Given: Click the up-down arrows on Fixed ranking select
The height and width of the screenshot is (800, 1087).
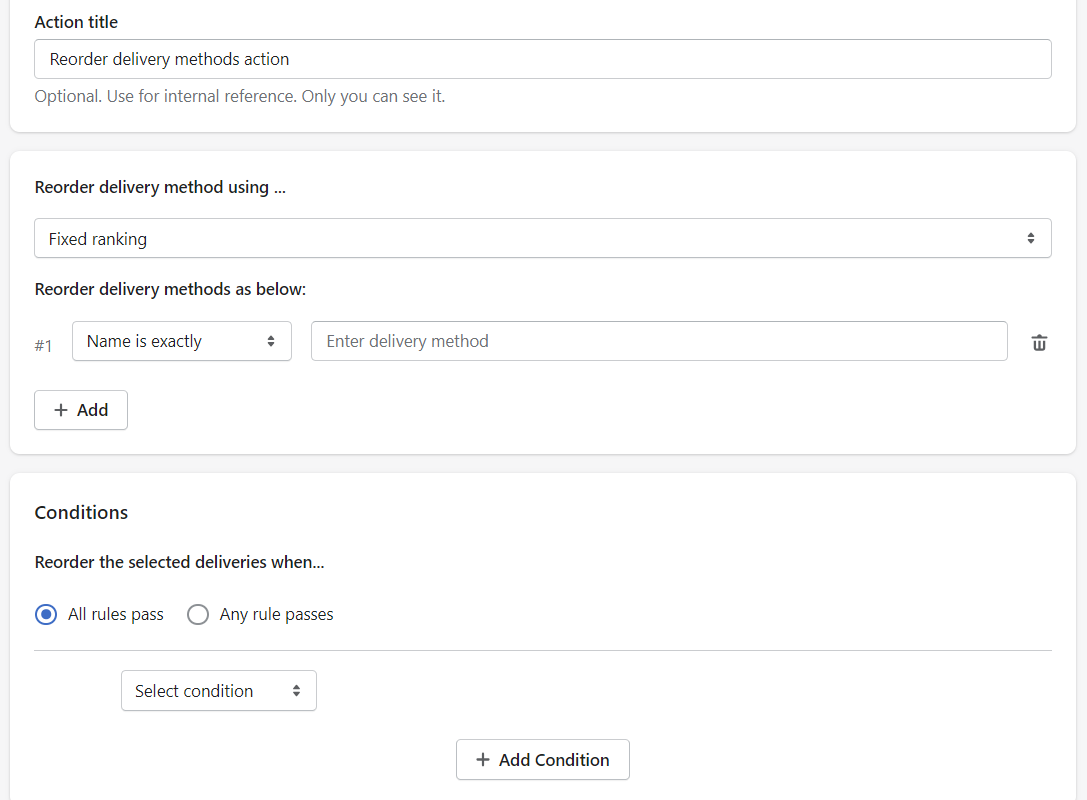Looking at the screenshot, I should pyautogui.click(x=1031, y=238).
